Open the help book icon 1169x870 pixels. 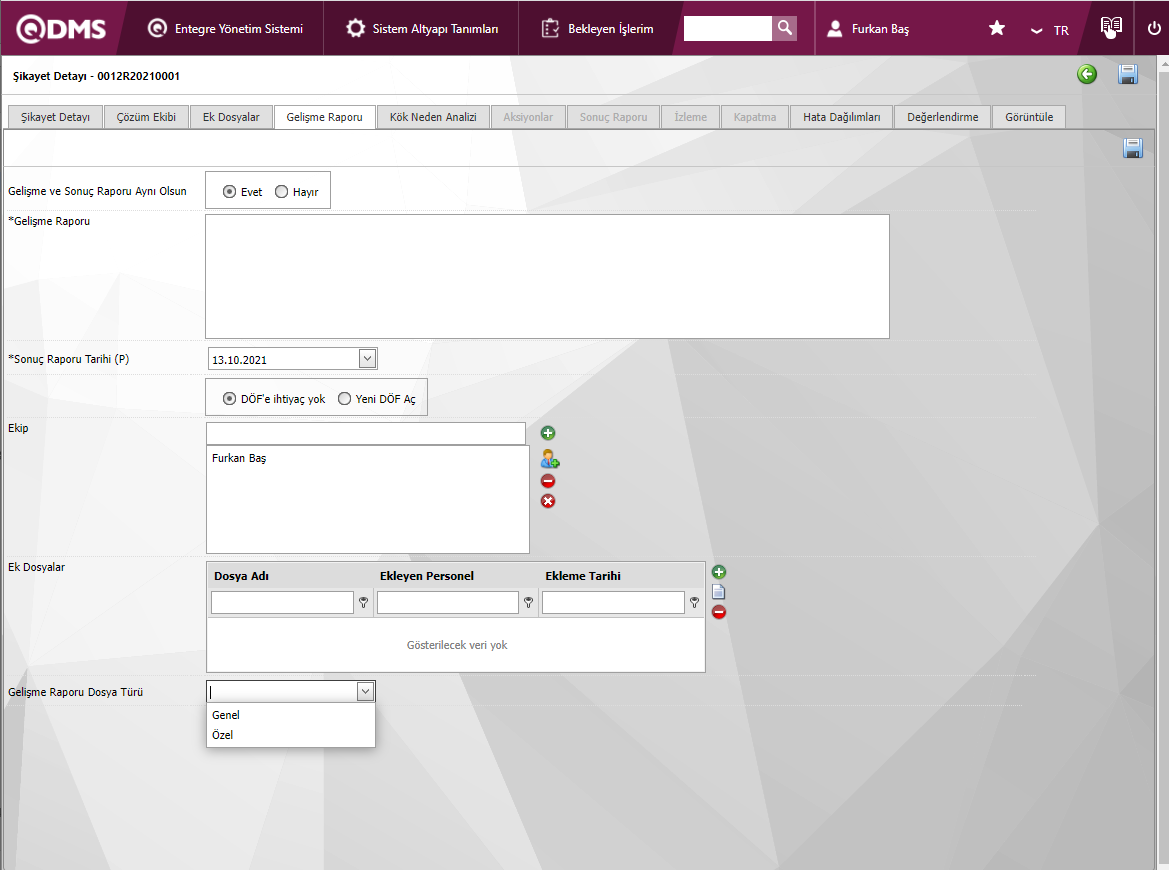coord(1111,28)
